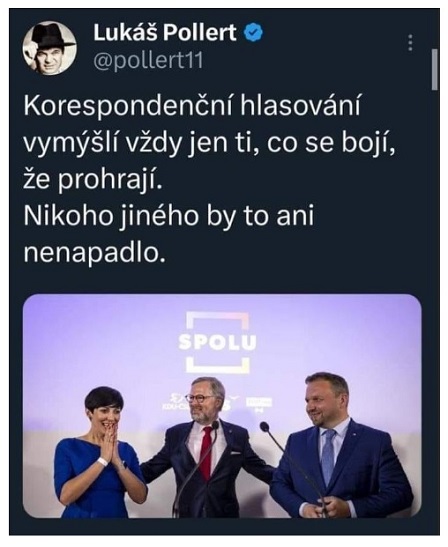Click the black hat in the avatar
The width and height of the screenshot is (448, 547).
point(52,36)
